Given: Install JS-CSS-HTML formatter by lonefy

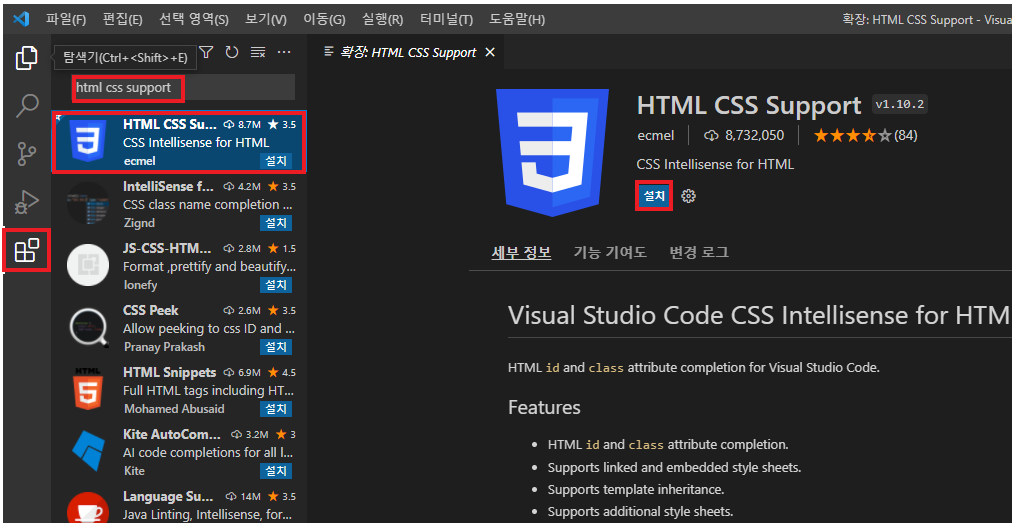Looking at the screenshot, I should pyautogui.click(x=276, y=285).
